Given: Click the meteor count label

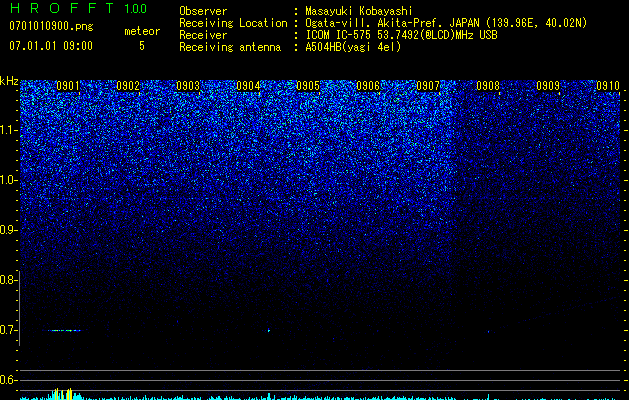Looking at the screenshot, I should click(x=142, y=31).
